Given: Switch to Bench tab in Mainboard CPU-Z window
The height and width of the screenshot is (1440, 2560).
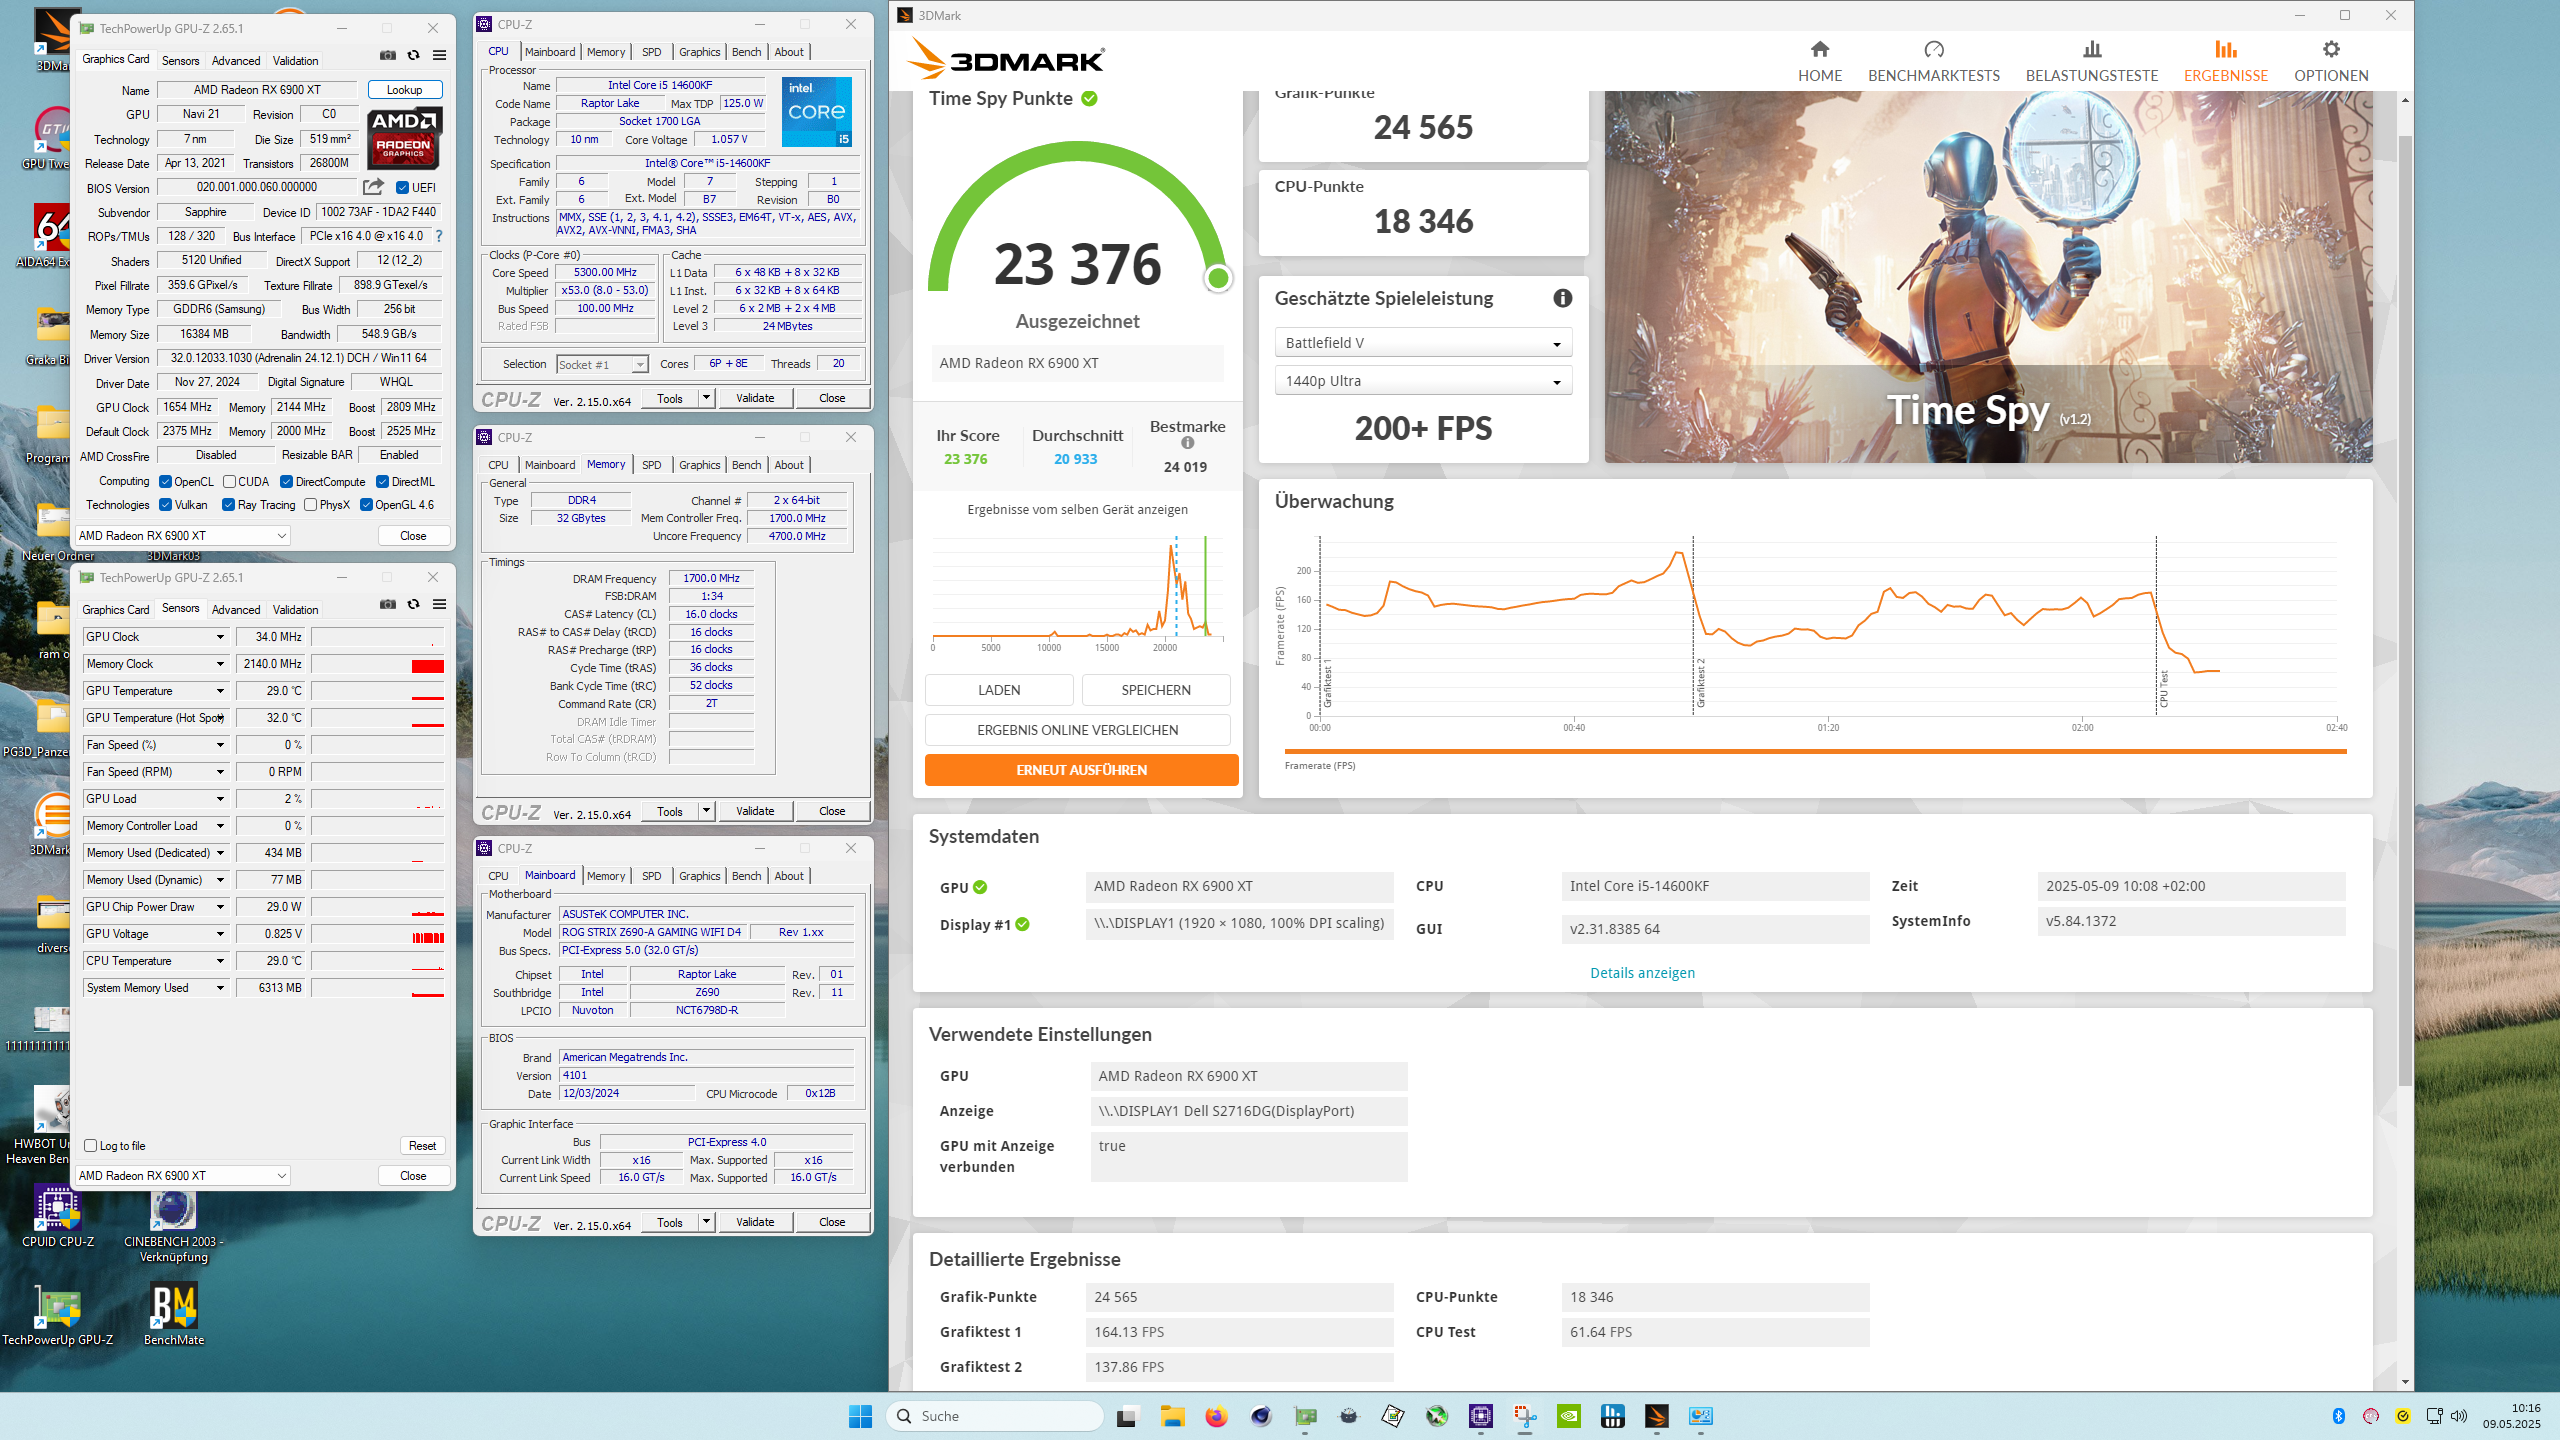Looking at the screenshot, I should click(747, 876).
